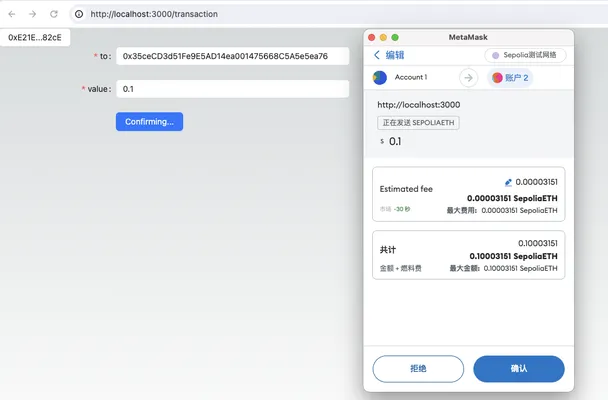The width and height of the screenshot is (608, 400).
Task: Click the http://localhost:3000 origin text
Action: pyautogui.click(x=419, y=105)
